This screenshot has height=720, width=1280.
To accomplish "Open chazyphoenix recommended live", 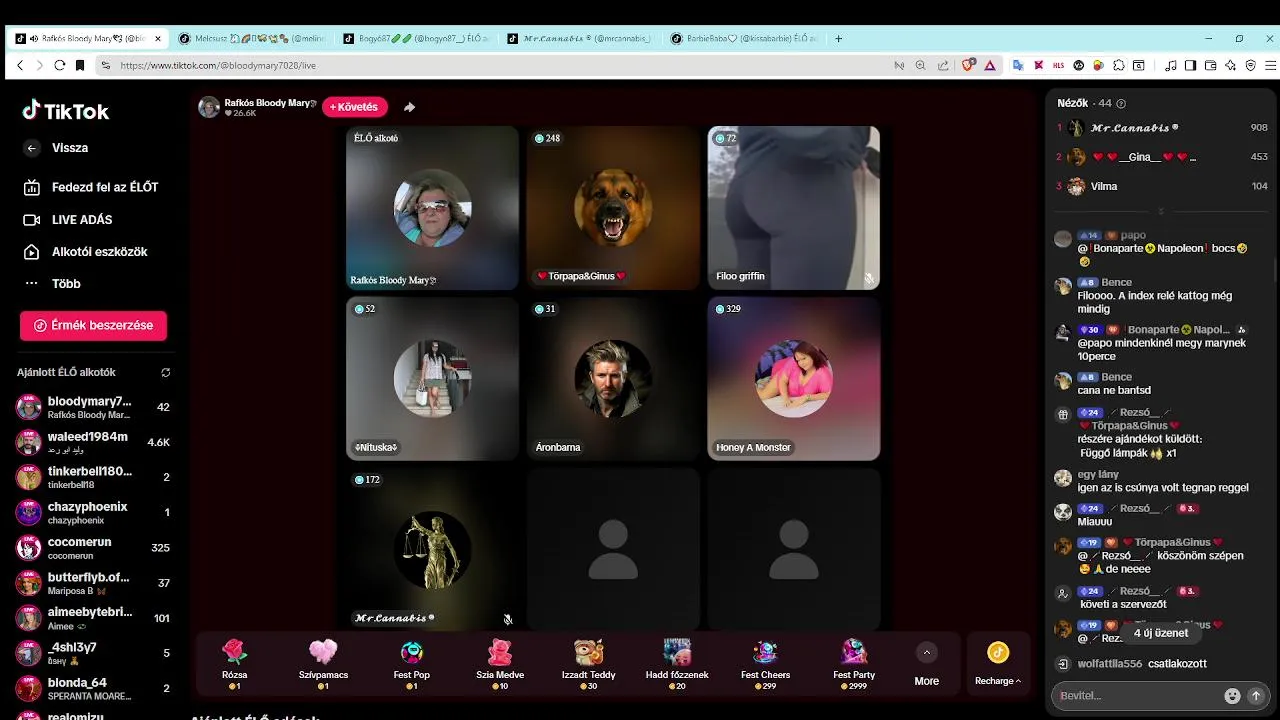I will 95,513.
